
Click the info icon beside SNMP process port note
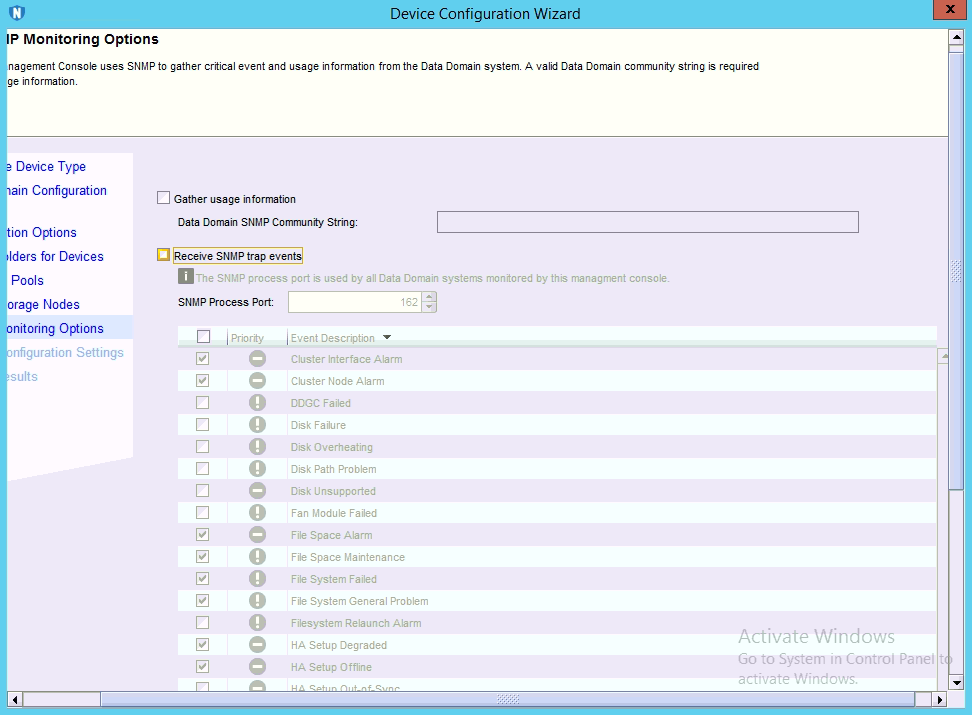[185, 277]
